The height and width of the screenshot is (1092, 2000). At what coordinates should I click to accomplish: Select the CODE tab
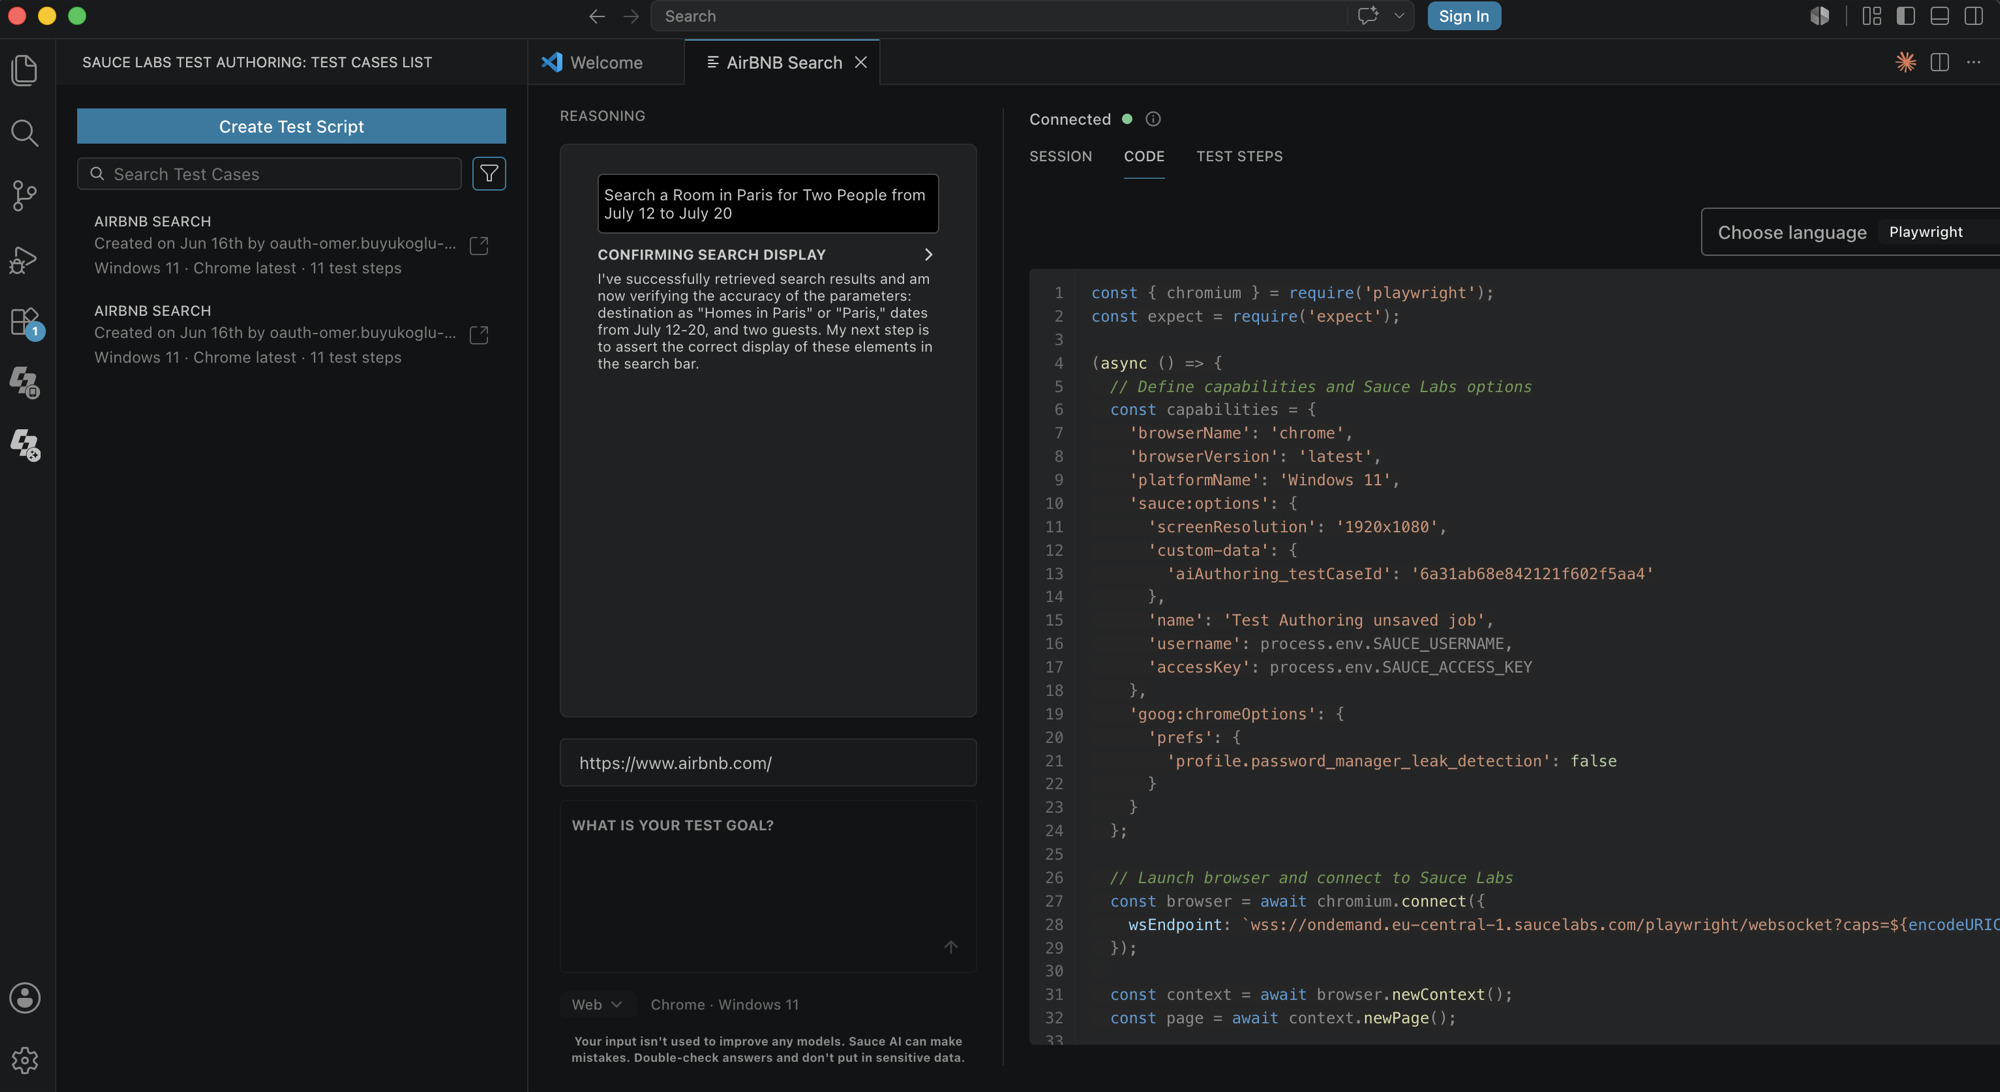pyautogui.click(x=1144, y=156)
